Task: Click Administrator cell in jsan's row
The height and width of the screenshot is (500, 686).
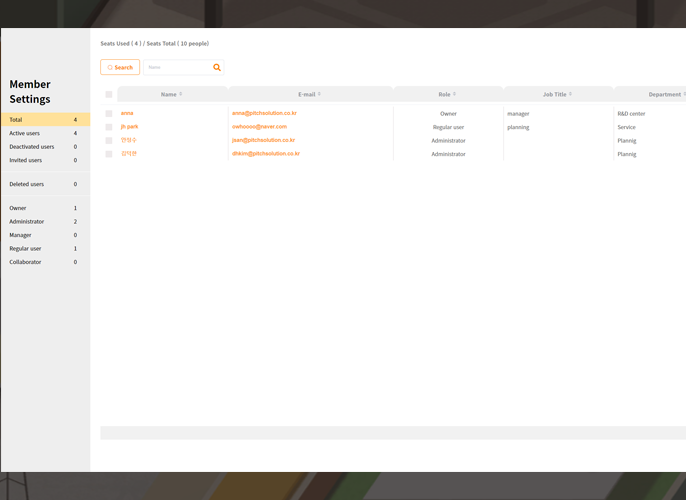Action: (x=448, y=141)
